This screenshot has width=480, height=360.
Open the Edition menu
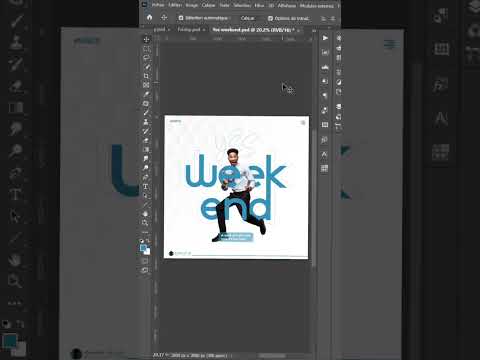pos(175,5)
